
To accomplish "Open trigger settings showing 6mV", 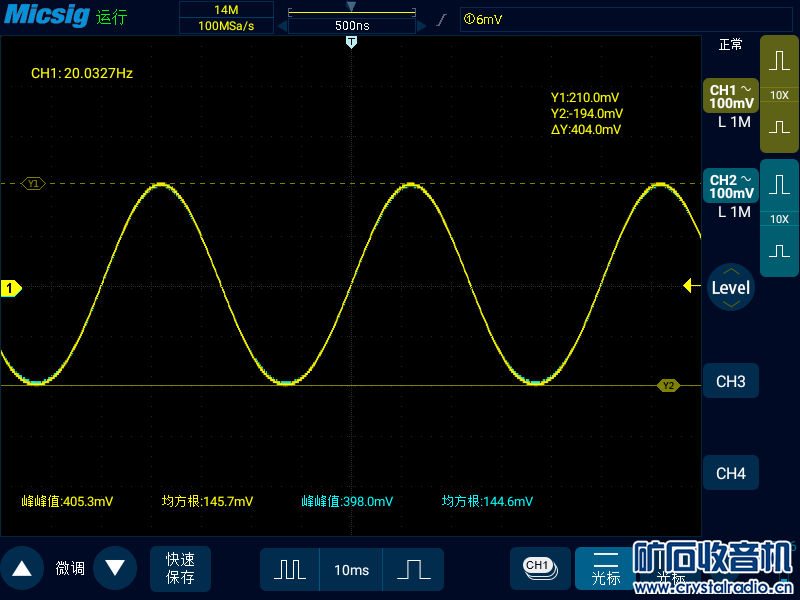I will coord(626,19).
